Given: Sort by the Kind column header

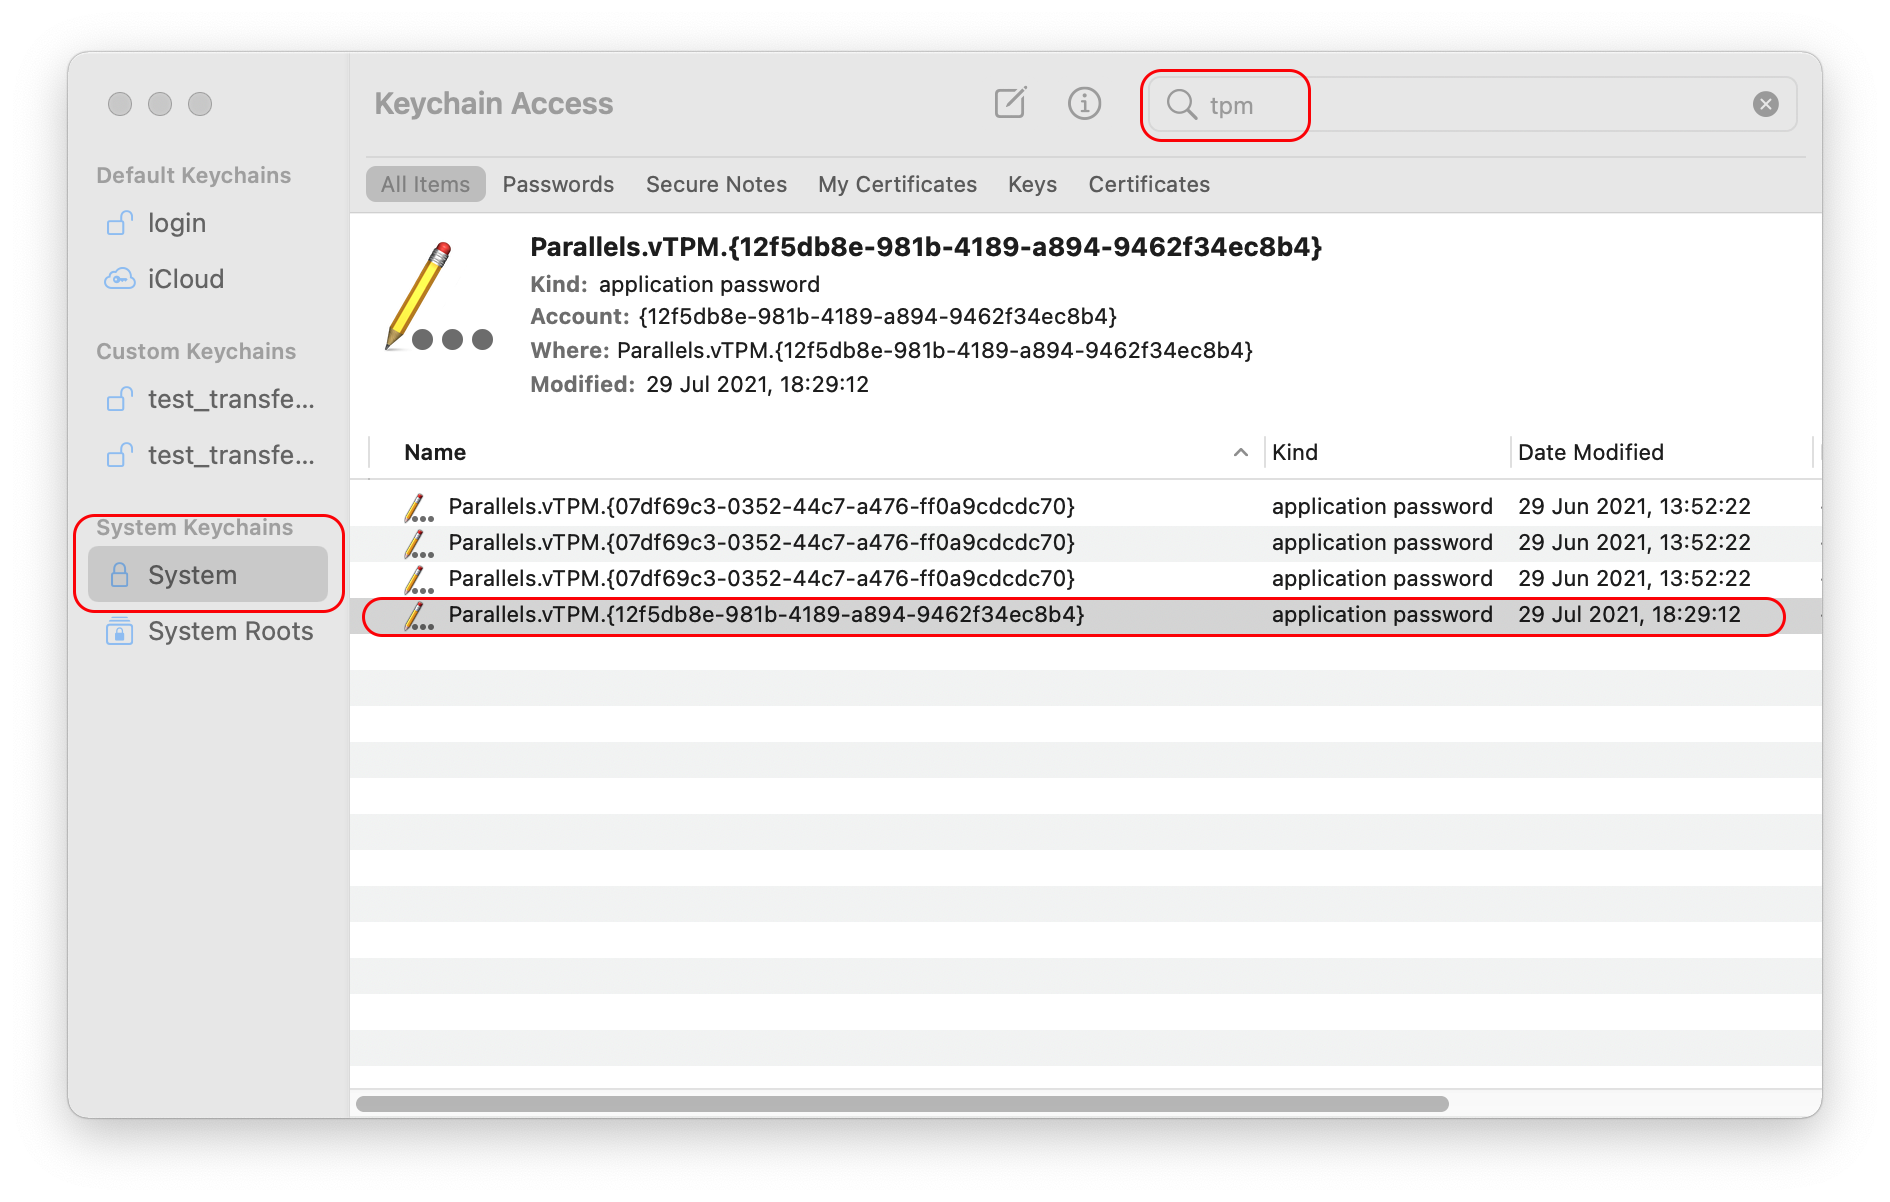Looking at the screenshot, I should 1296,452.
